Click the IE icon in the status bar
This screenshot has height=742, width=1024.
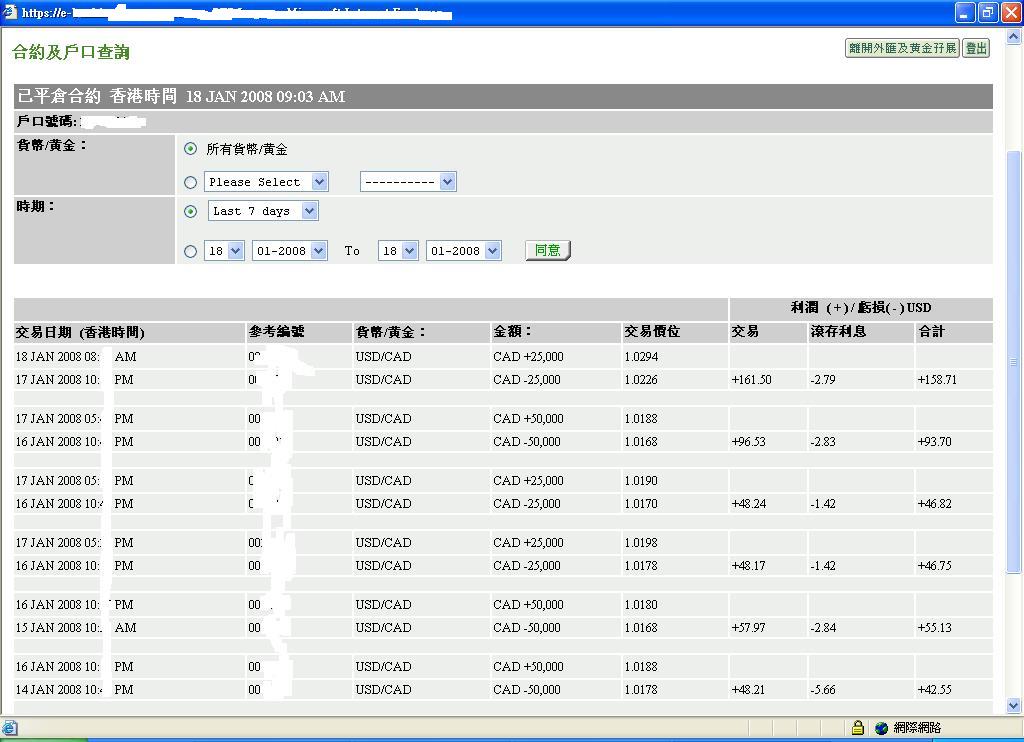point(10,728)
